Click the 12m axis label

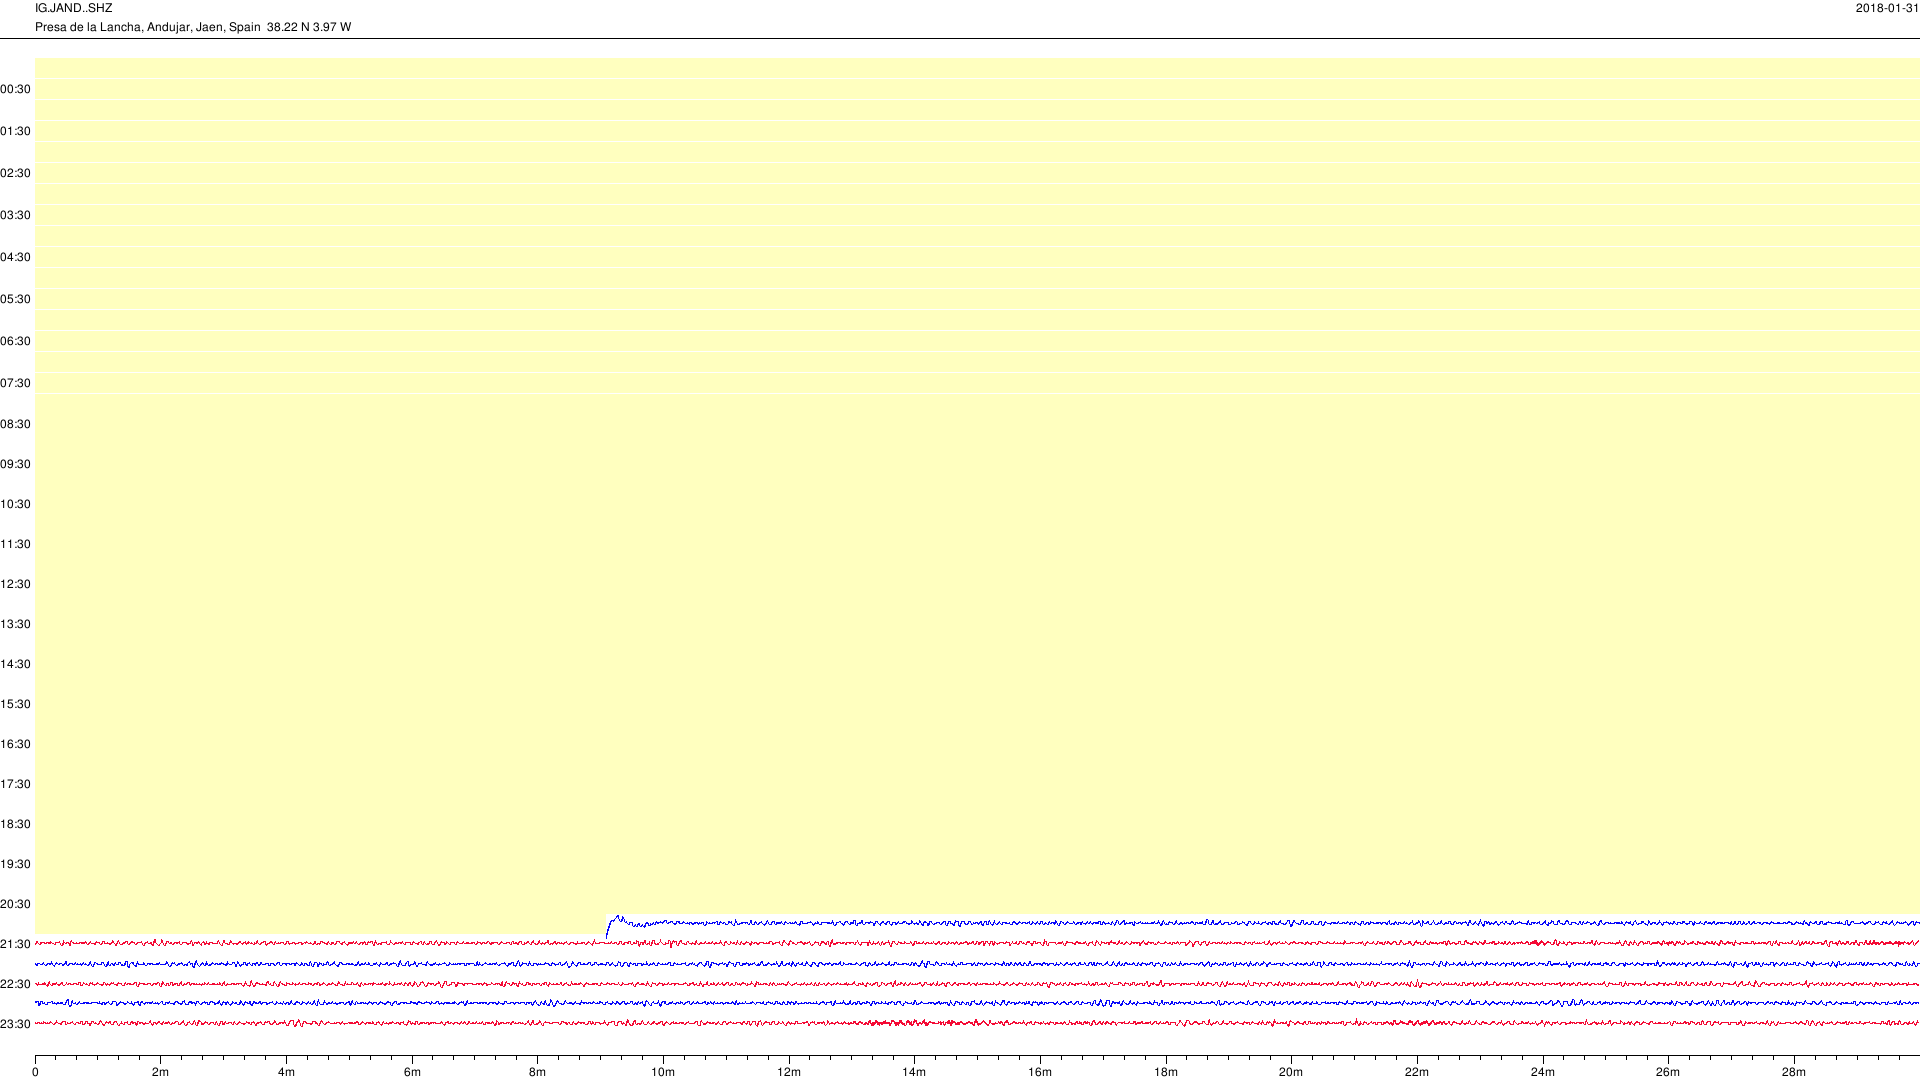click(789, 1072)
